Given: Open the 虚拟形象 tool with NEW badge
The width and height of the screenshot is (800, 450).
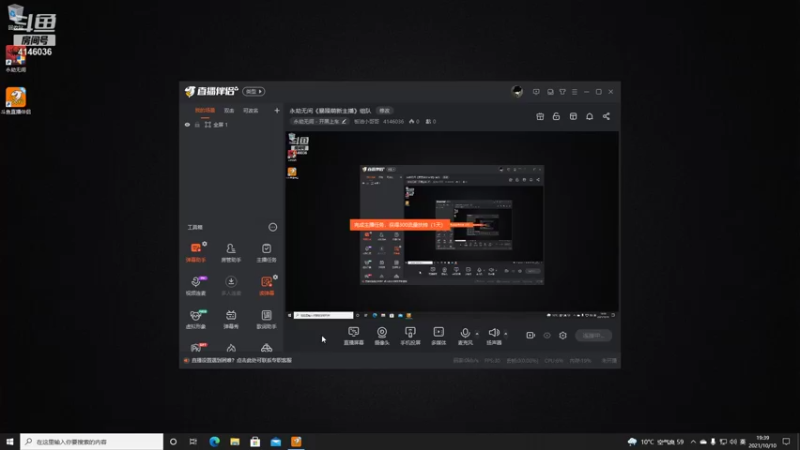Looking at the screenshot, I should (195, 318).
